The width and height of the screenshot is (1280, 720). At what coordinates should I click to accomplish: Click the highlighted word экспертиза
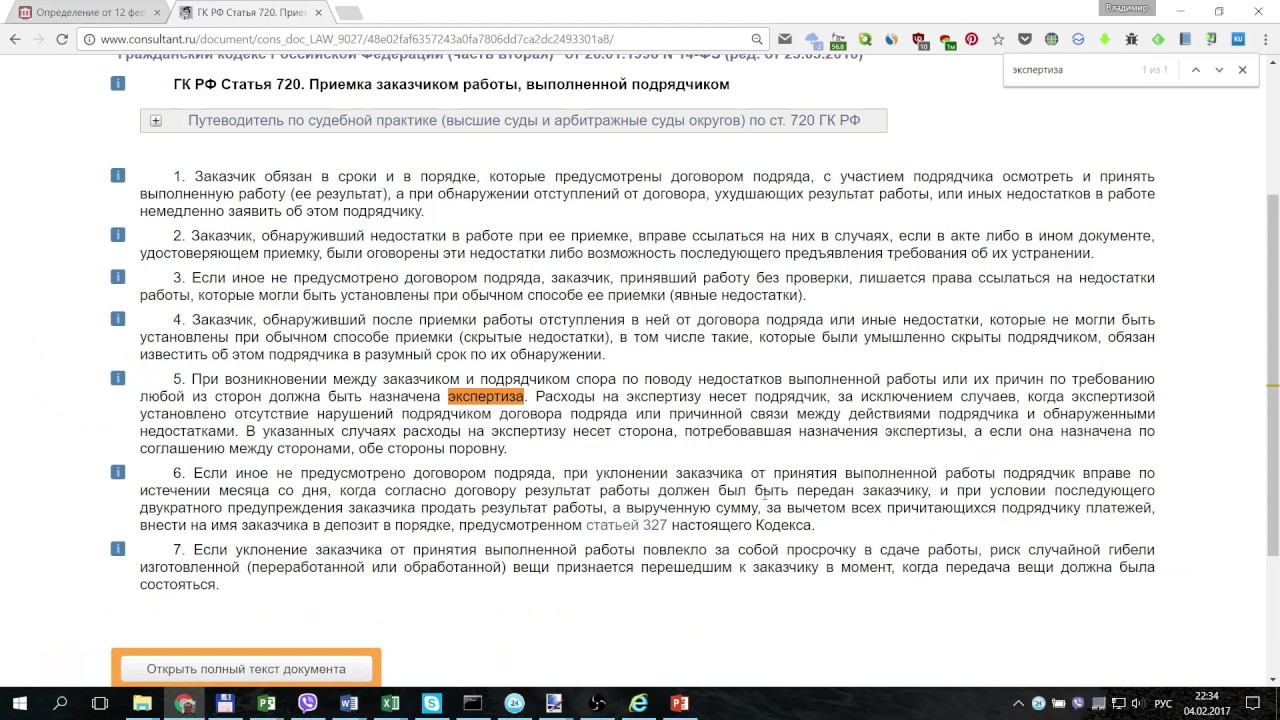[x=485, y=397]
